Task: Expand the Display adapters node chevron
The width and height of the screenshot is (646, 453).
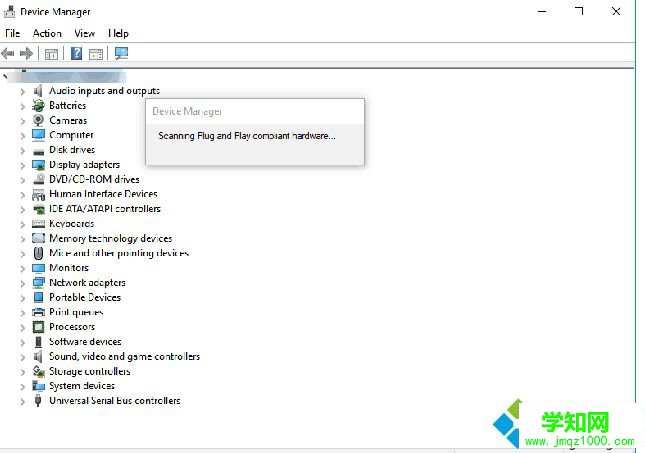Action: pos(23,165)
